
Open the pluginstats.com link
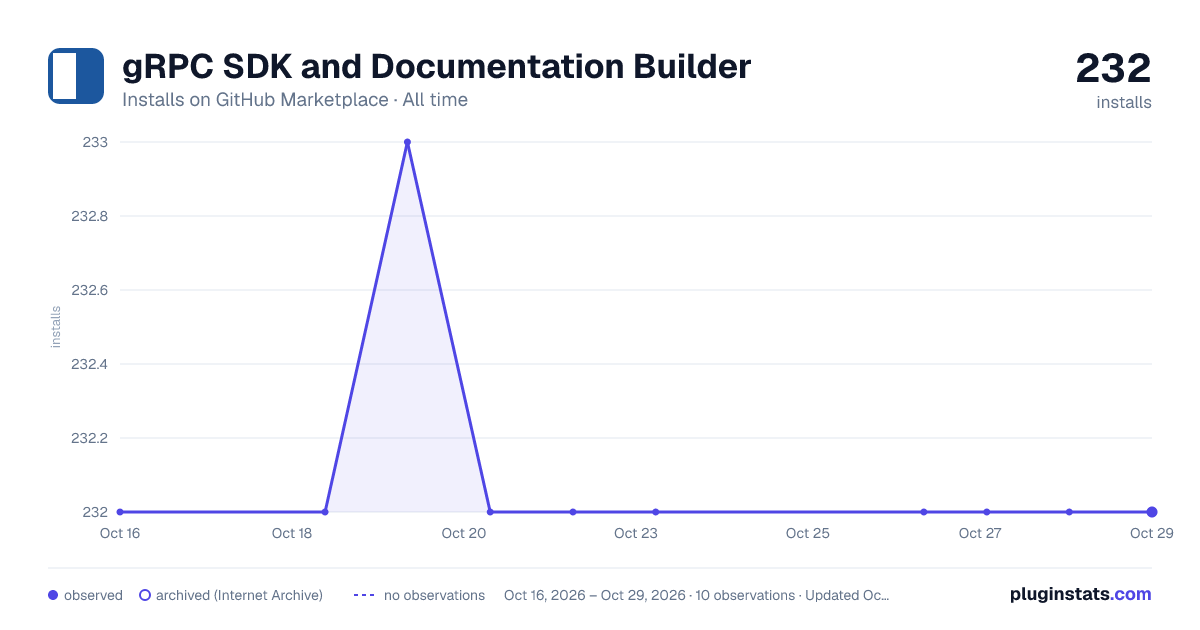click(1081, 594)
